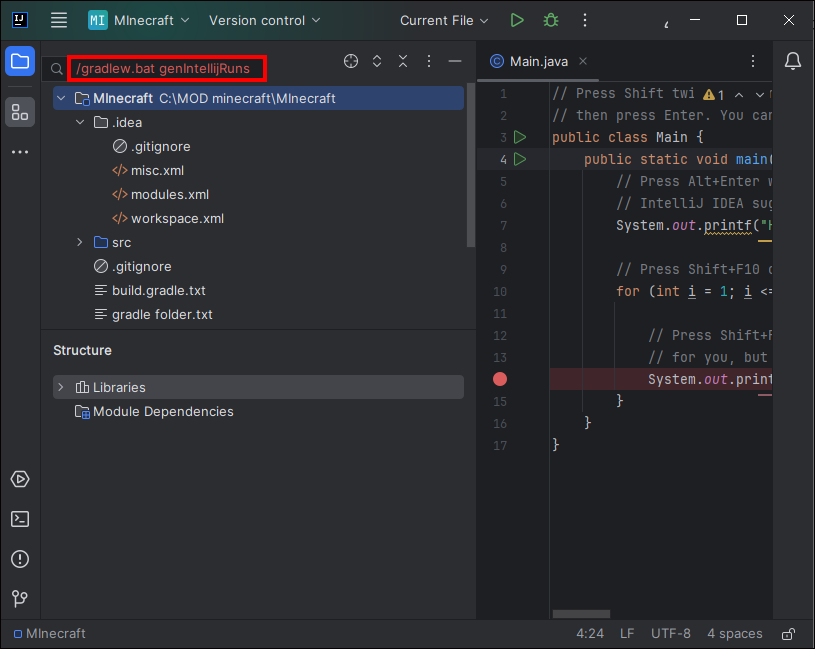This screenshot has height=649, width=815.
Task: Open the Terminal tool window
Action: pyautogui.click(x=20, y=519)
